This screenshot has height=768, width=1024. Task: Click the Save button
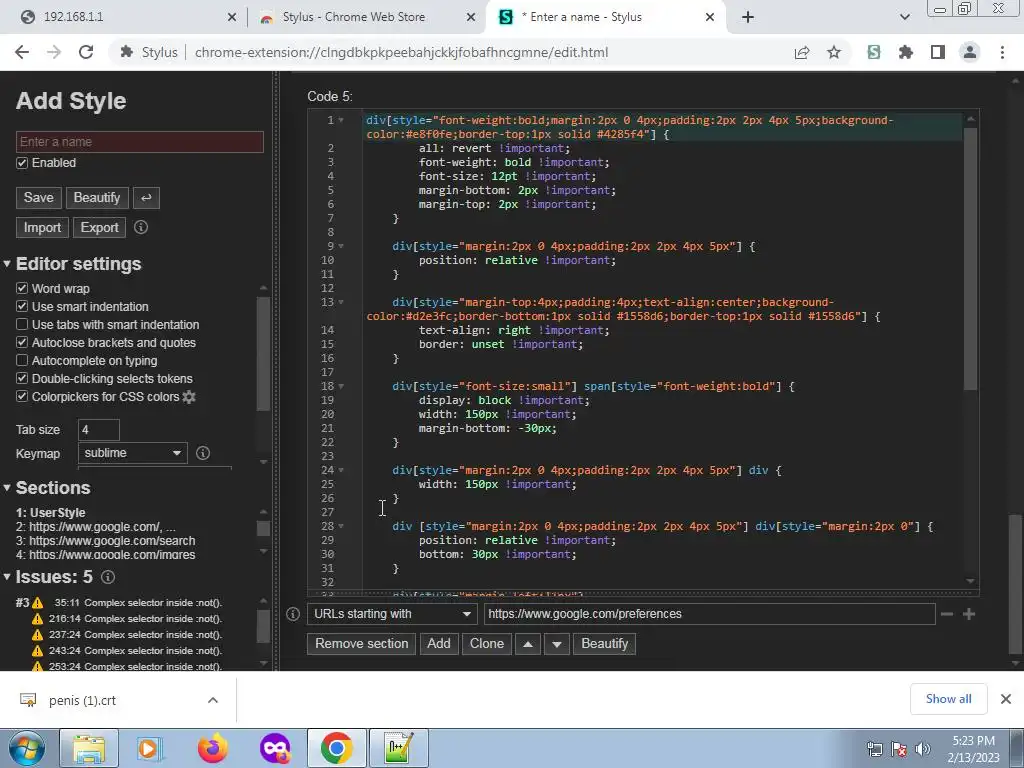tap(39, 198)
